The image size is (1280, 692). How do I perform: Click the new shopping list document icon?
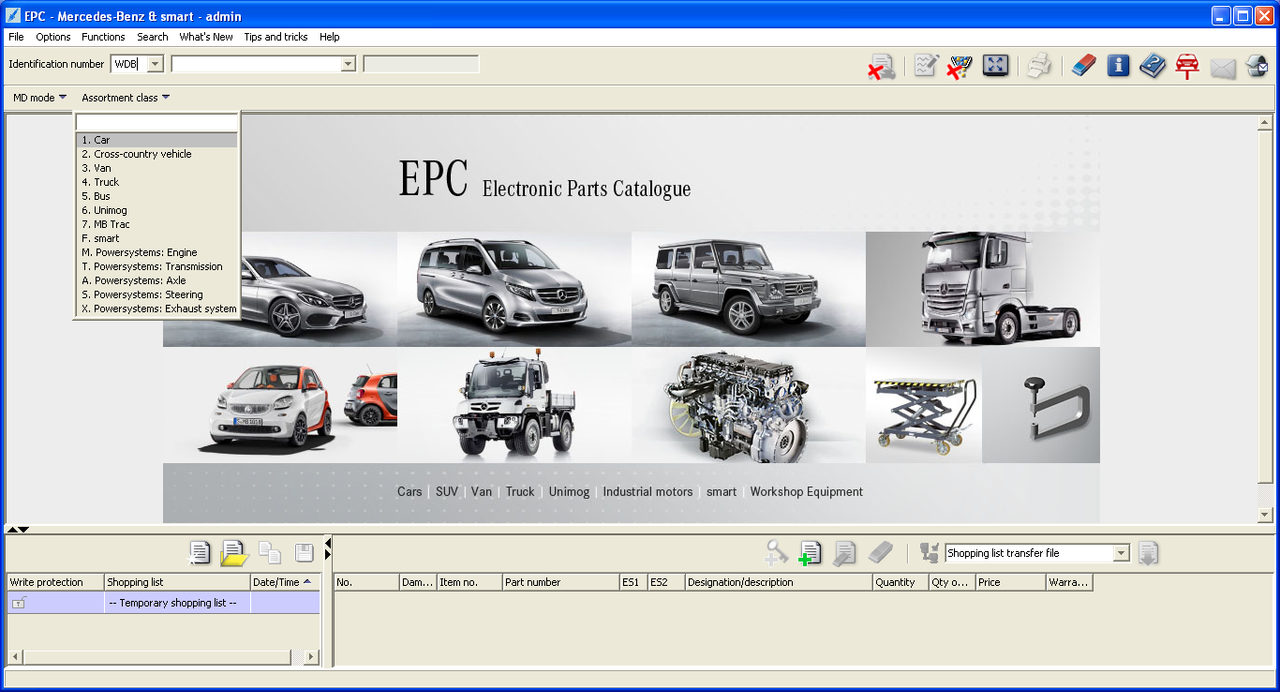200,552
